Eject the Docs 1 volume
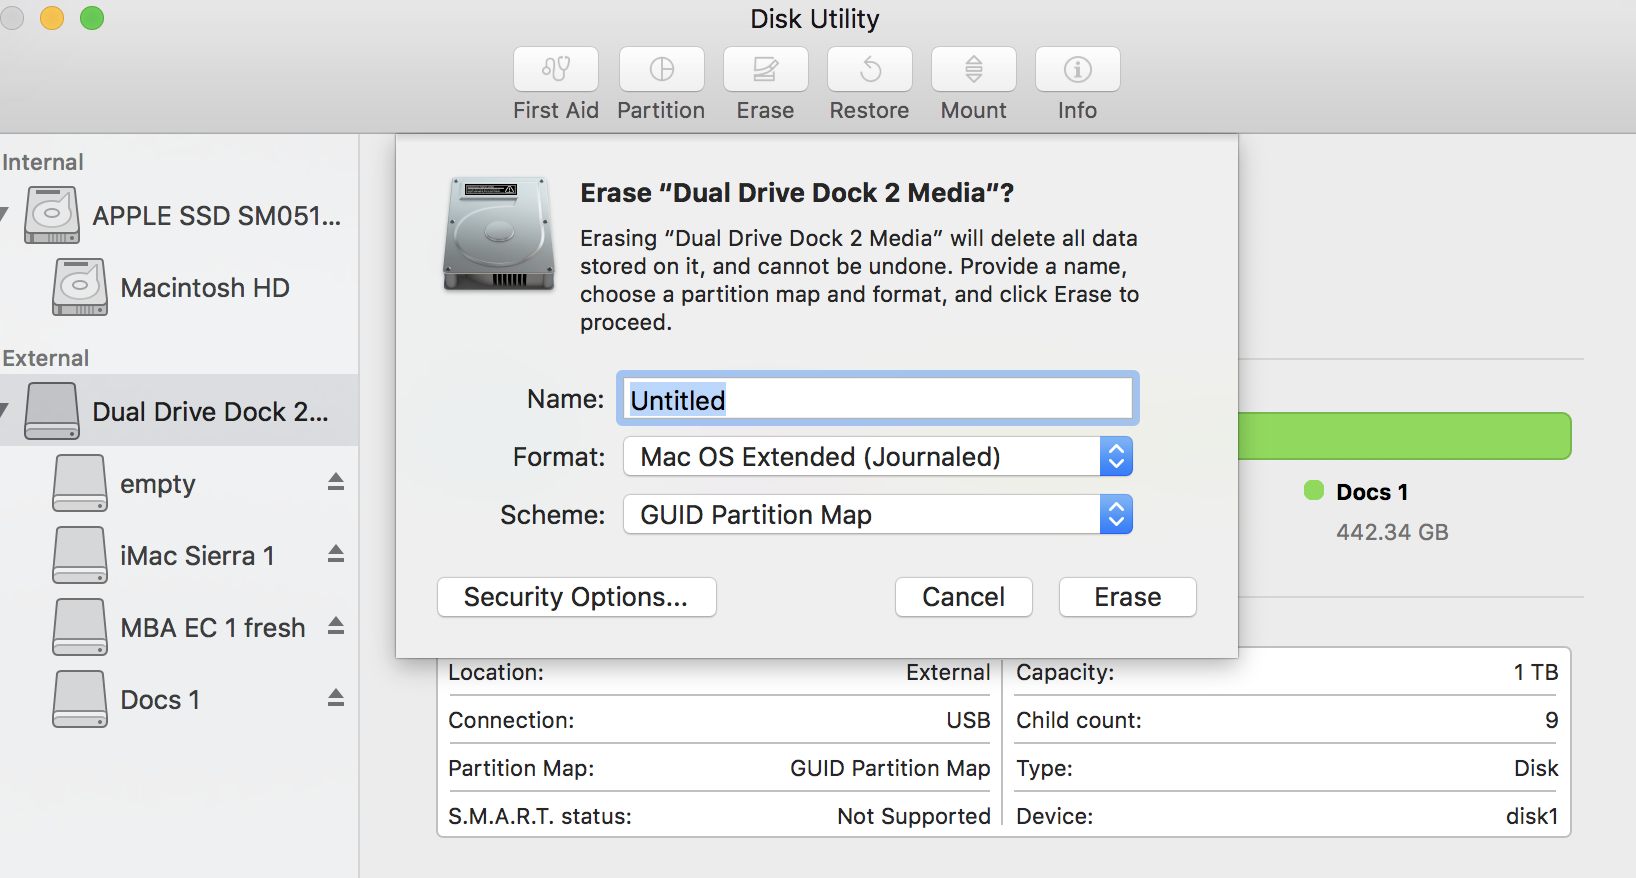This screenshot has height=878, width=1636. point(336,699)
